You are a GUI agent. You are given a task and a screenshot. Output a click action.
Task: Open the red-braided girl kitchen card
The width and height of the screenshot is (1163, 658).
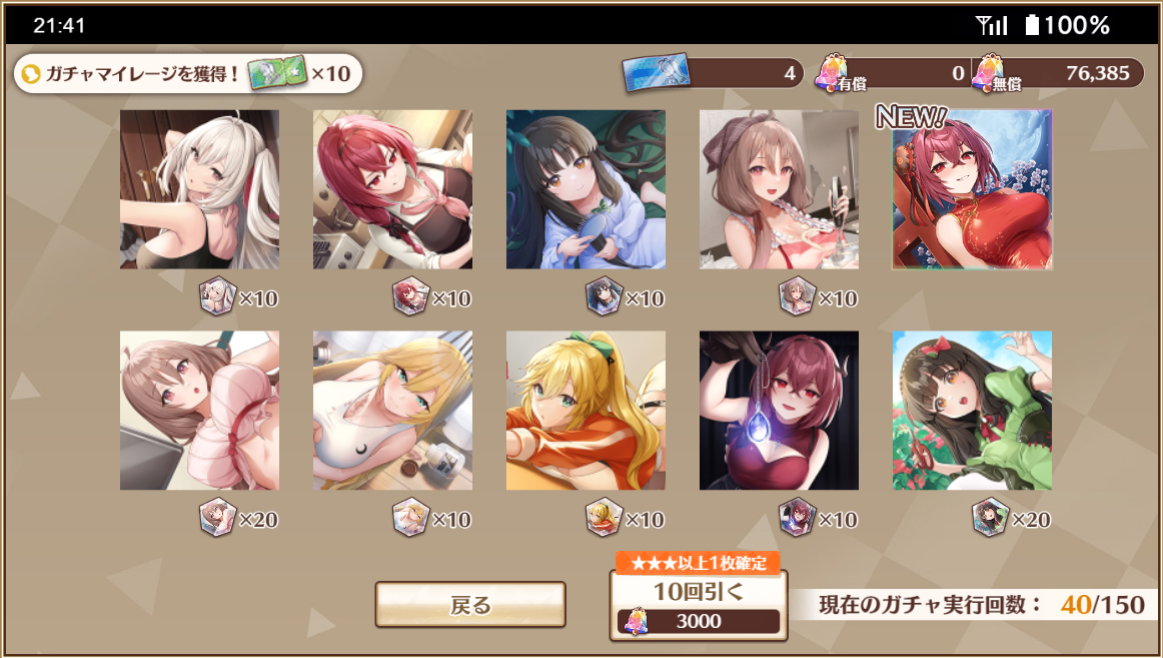coord(392,189)
